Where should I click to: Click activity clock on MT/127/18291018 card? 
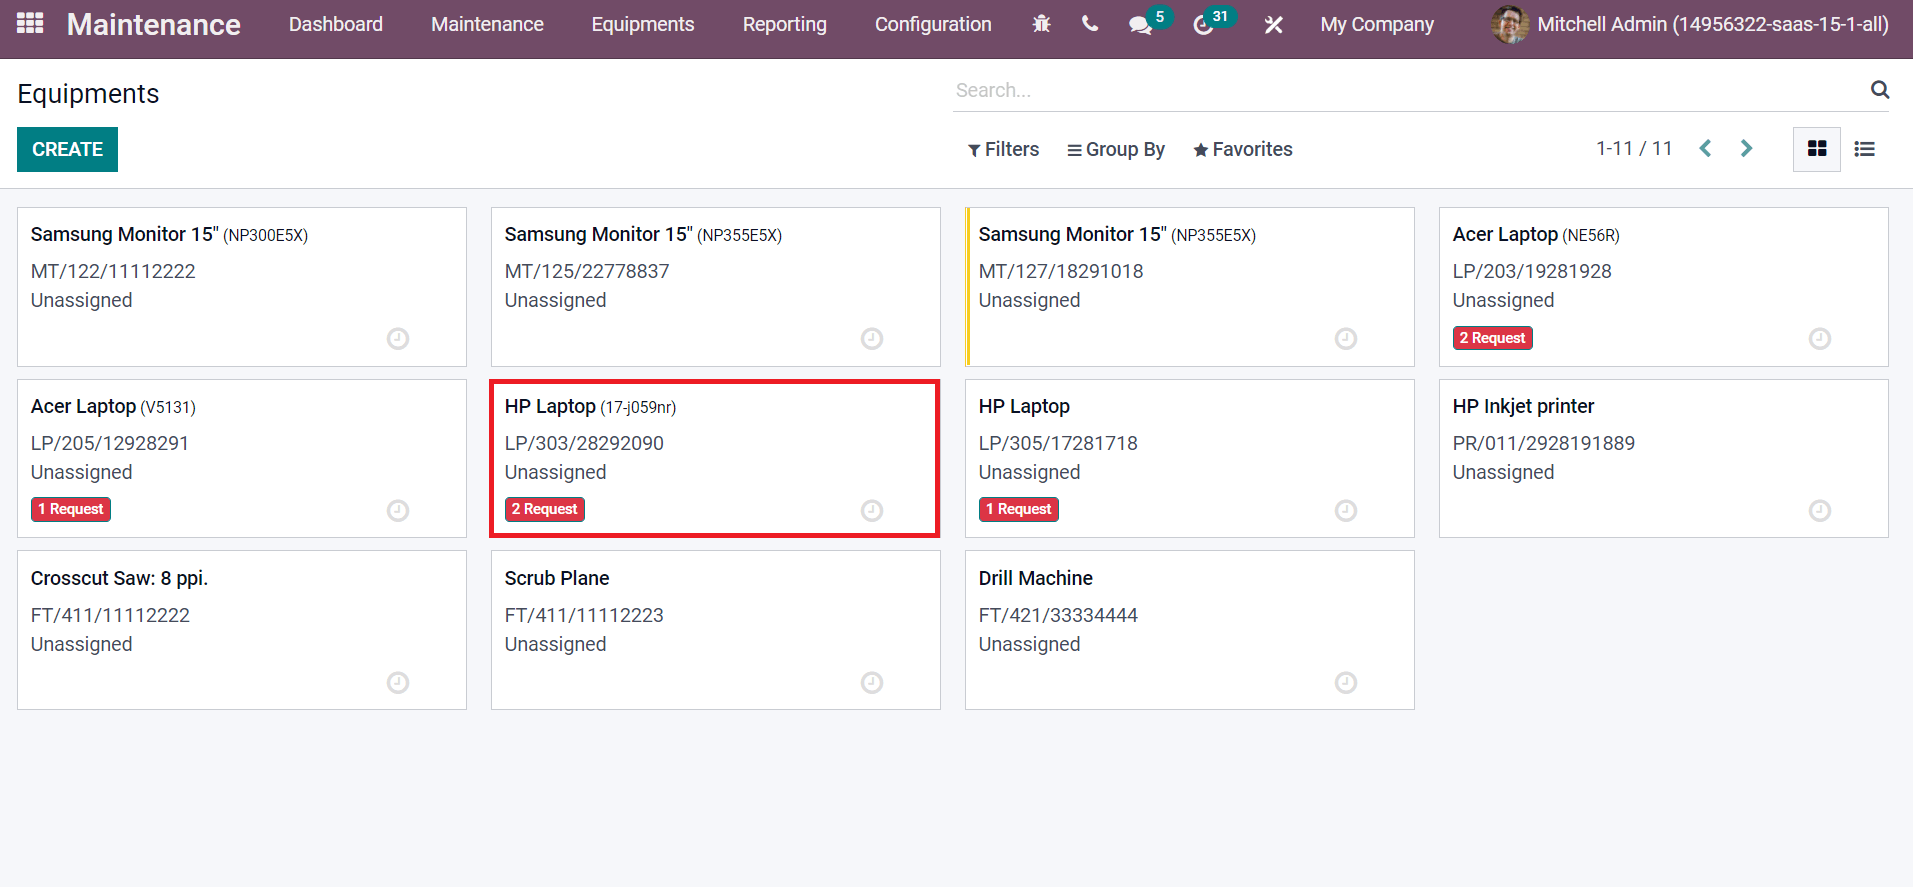(x=1346, y=339)
